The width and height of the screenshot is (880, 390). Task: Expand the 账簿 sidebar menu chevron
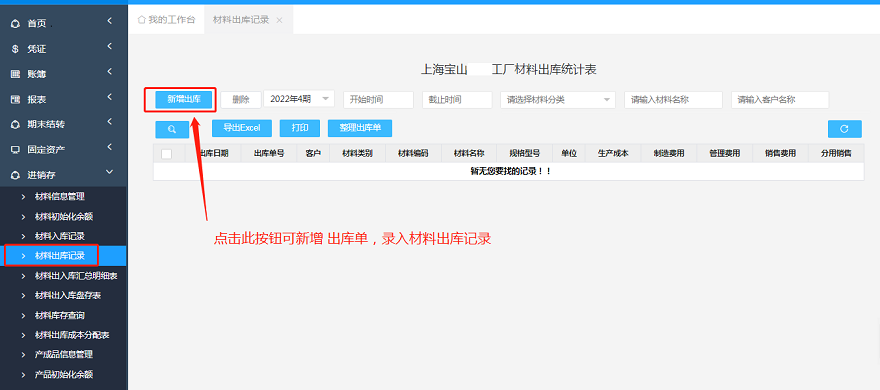(x=110, y=71)
